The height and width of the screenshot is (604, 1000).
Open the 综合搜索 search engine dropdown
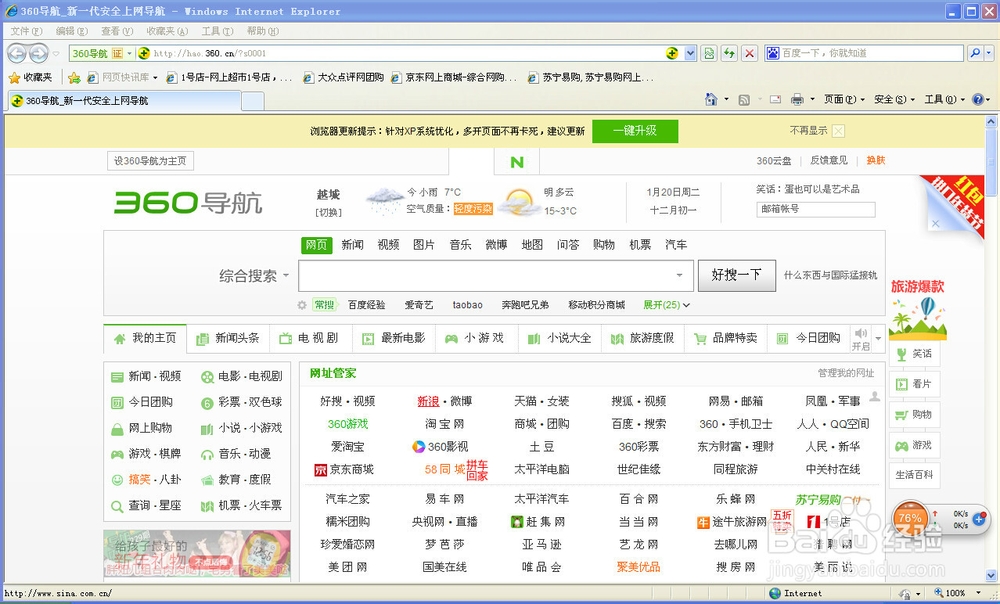(x=254, y=276)
